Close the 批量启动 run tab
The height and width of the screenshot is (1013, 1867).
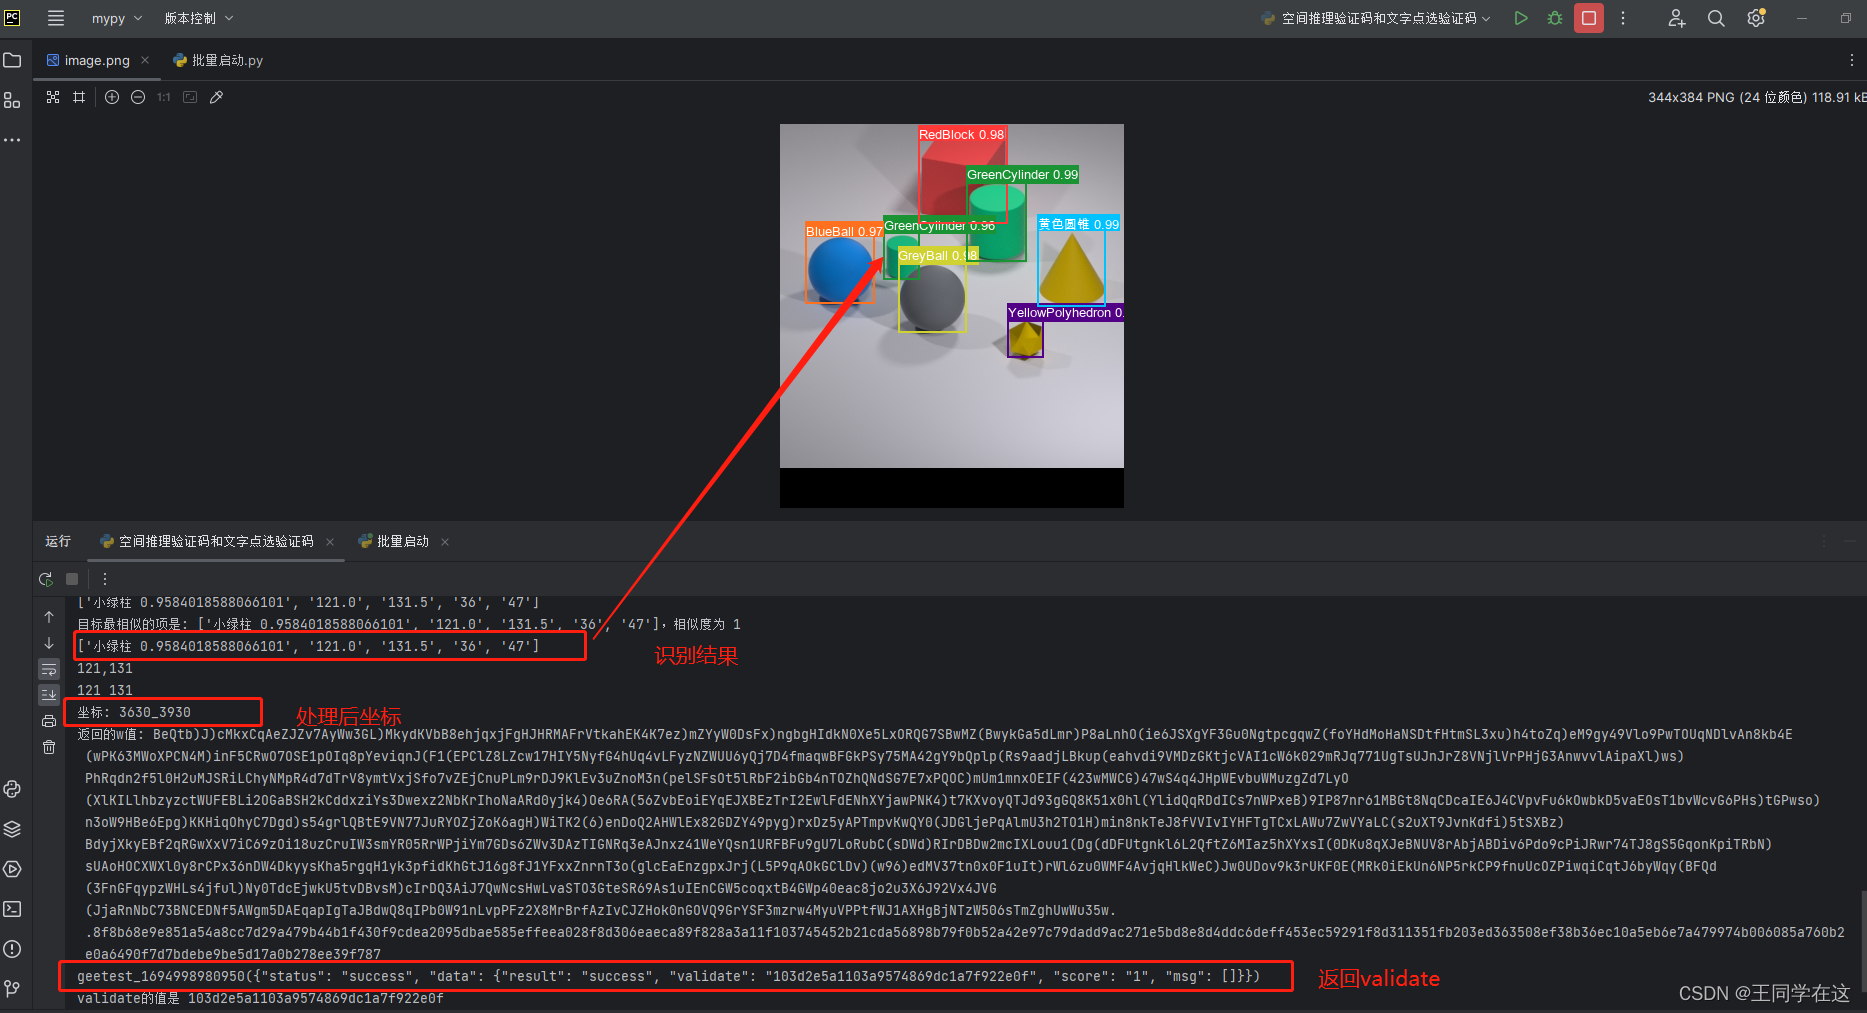click(445, 542)
